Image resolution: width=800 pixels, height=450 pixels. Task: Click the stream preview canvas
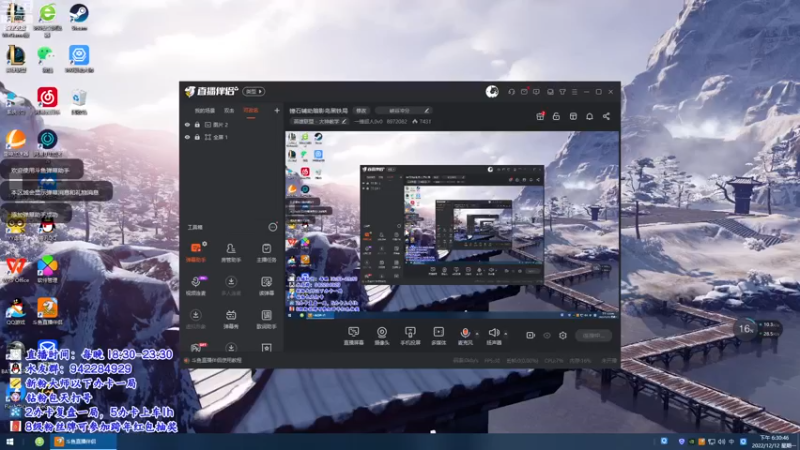tap(452, 226)
